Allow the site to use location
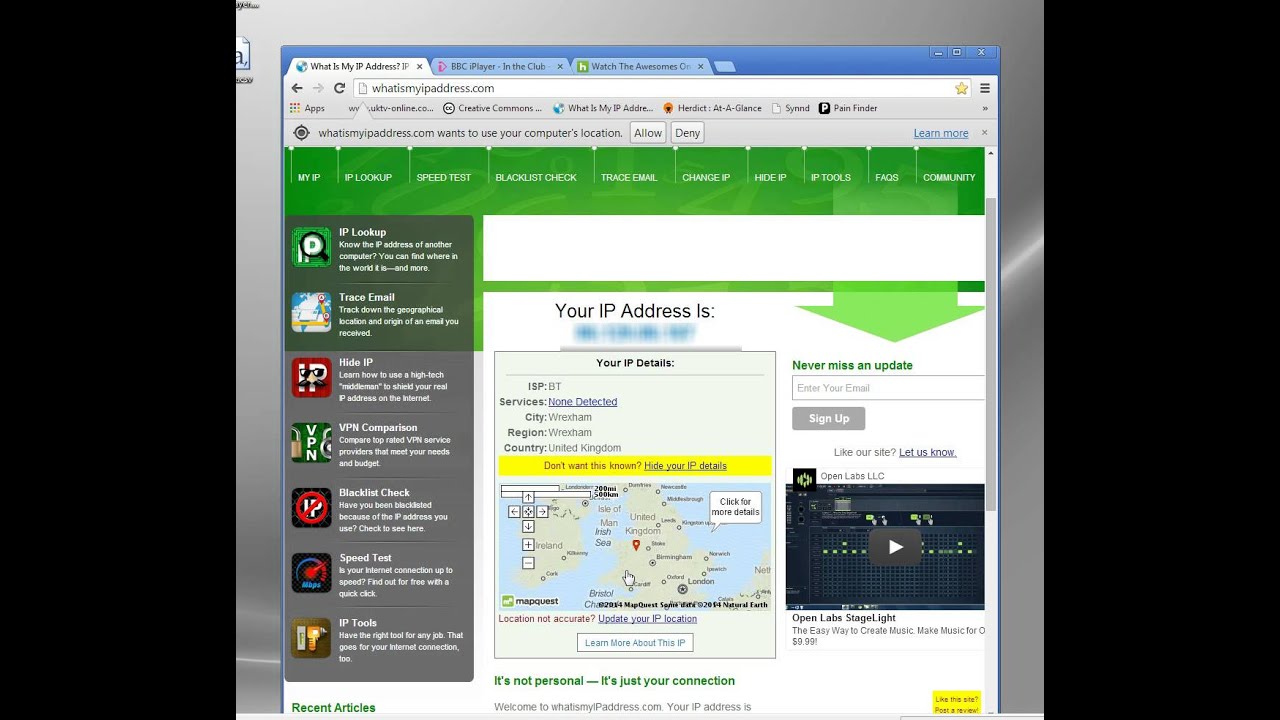 [648, 133]
